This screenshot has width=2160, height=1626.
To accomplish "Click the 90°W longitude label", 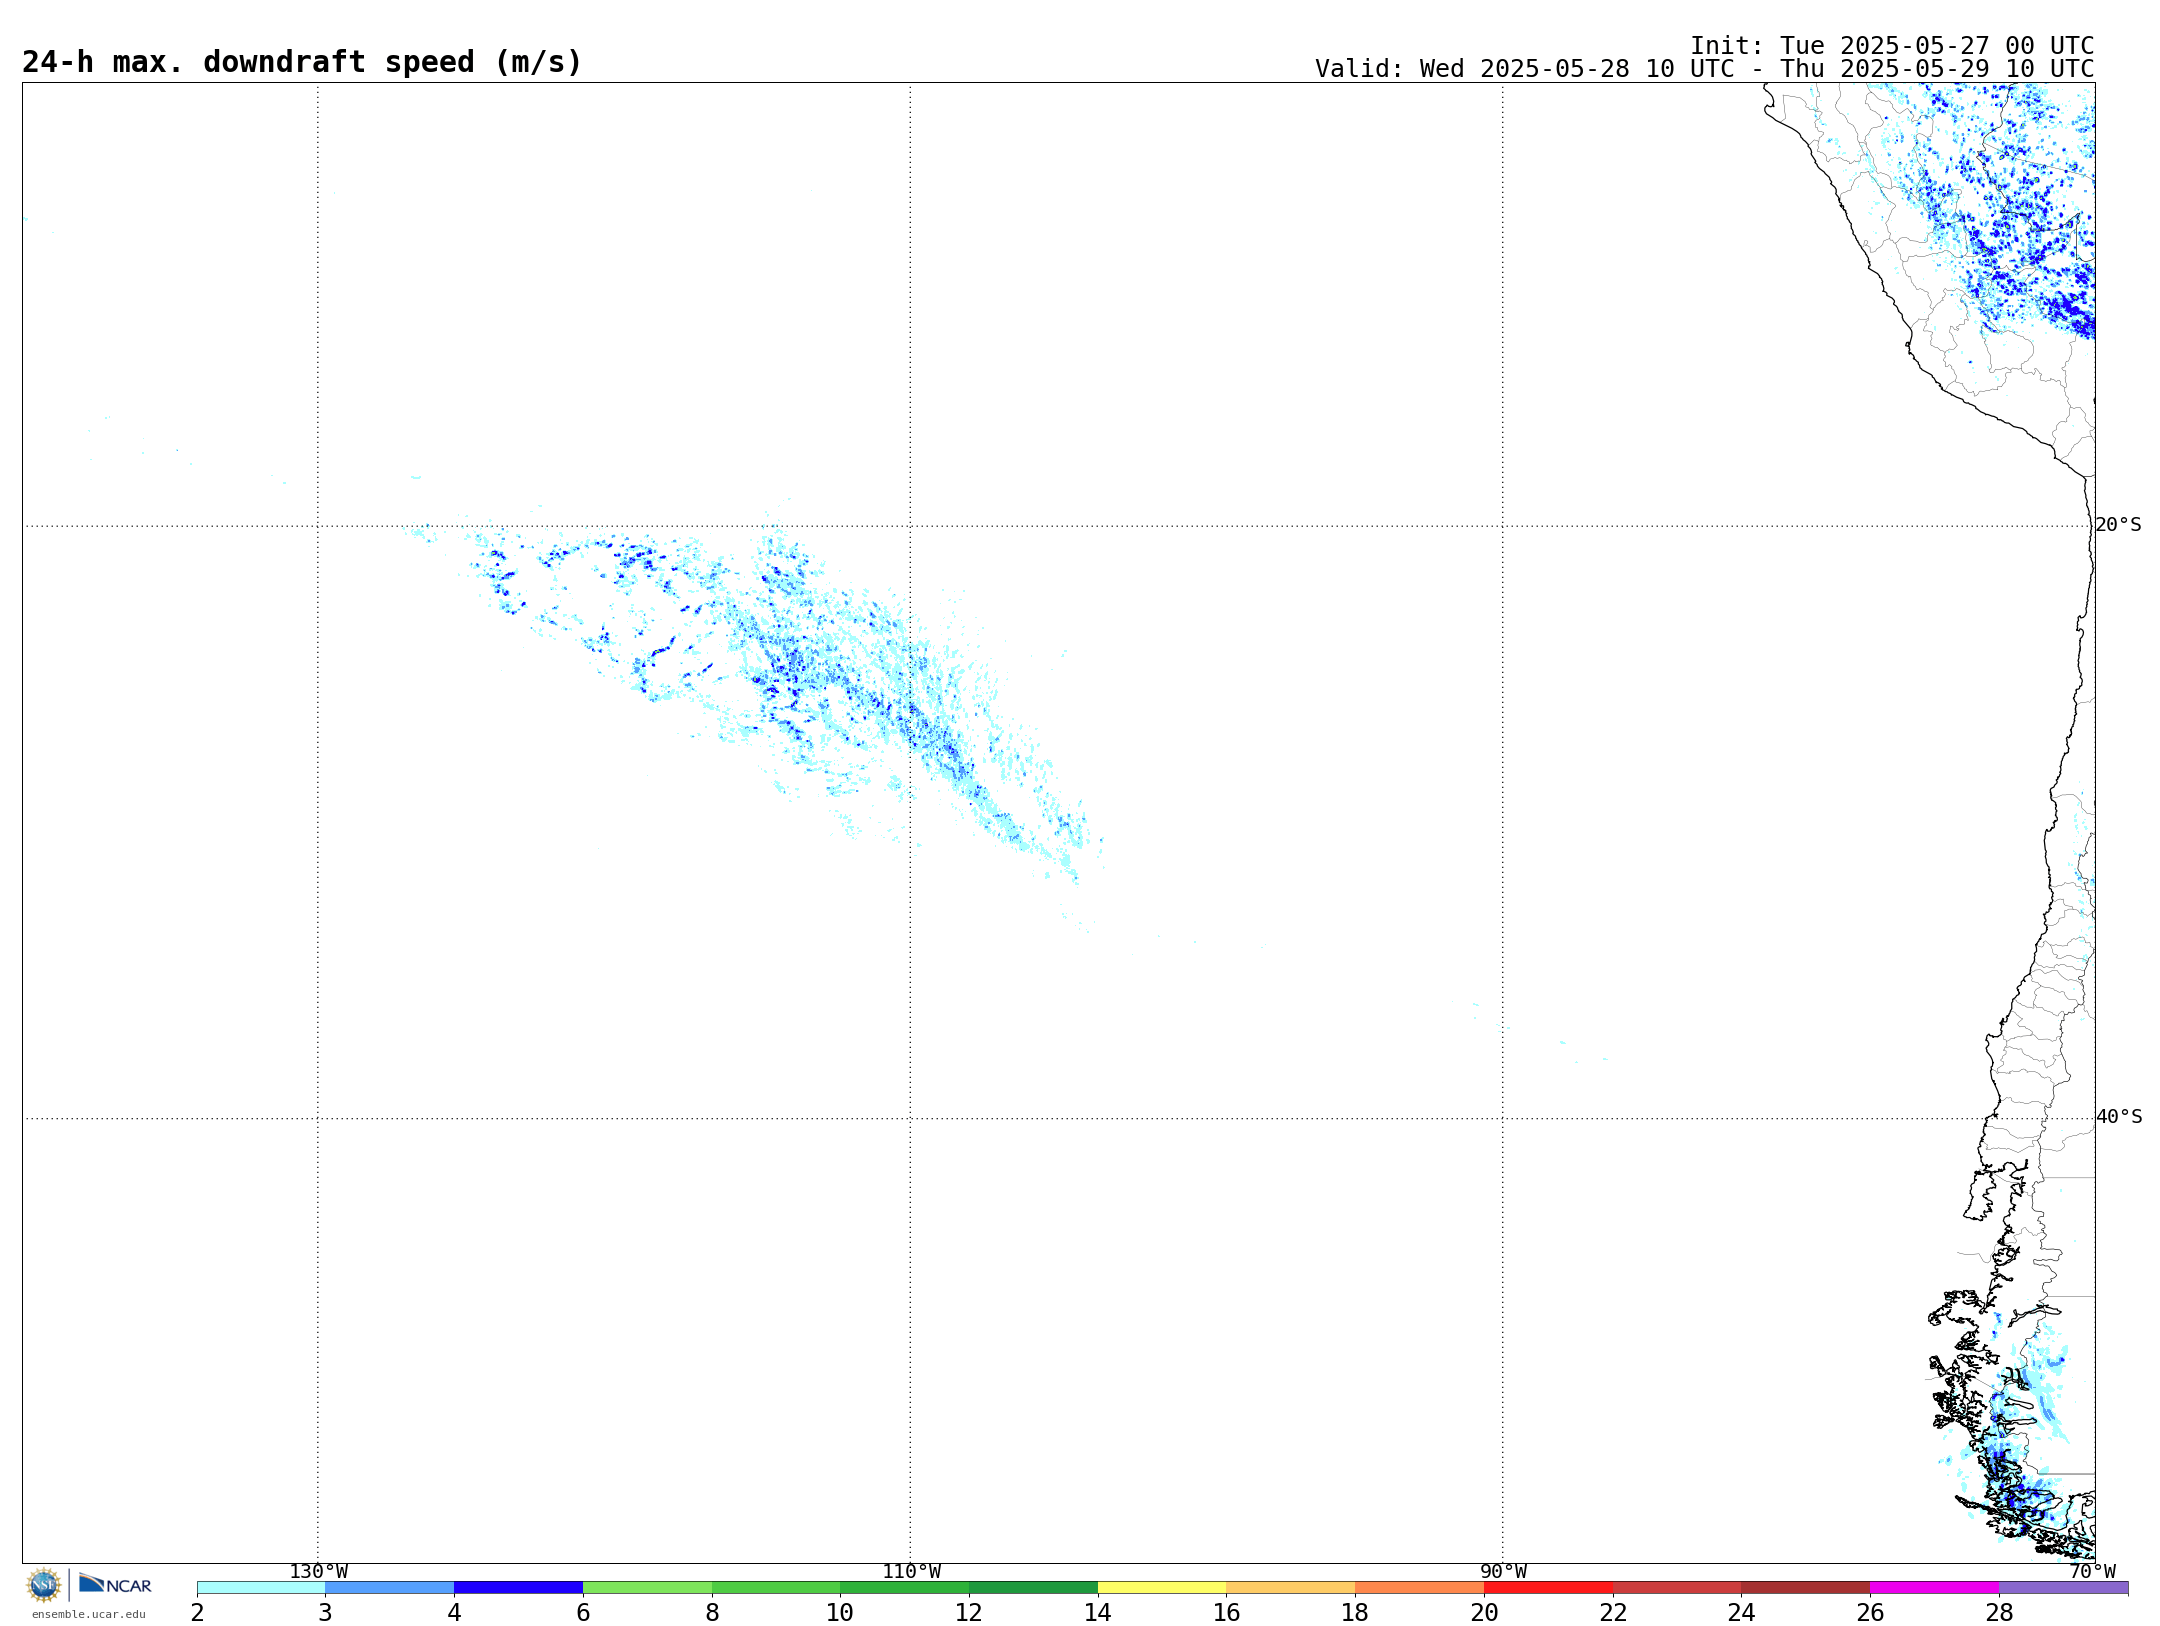I will click(x=1503, y=1572).
